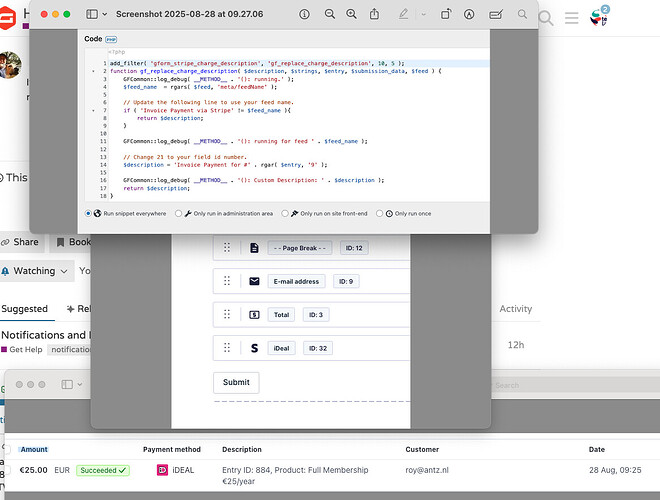The height and width of the screenshot is (500, 660).
Task: Click the date '28 Aug, 09:25'
Action: tap(615, 470)
